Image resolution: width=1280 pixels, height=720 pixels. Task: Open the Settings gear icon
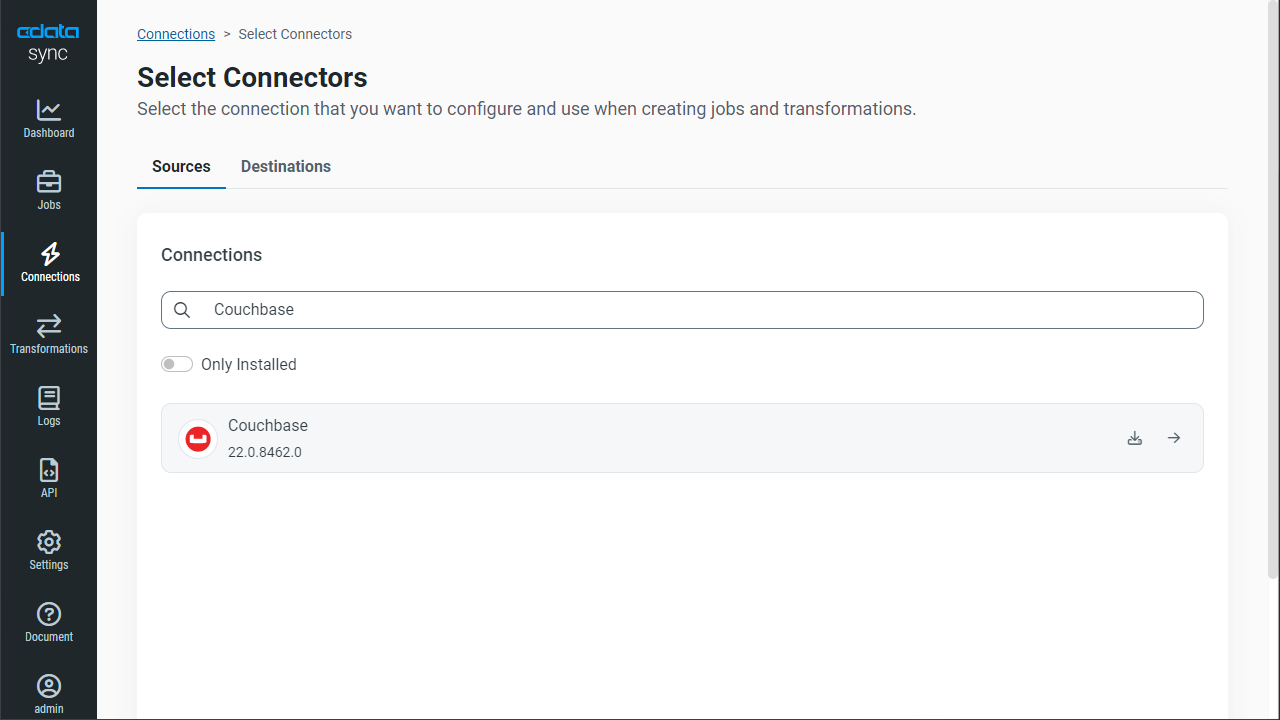pyautogui.click(x=49, y=542)
